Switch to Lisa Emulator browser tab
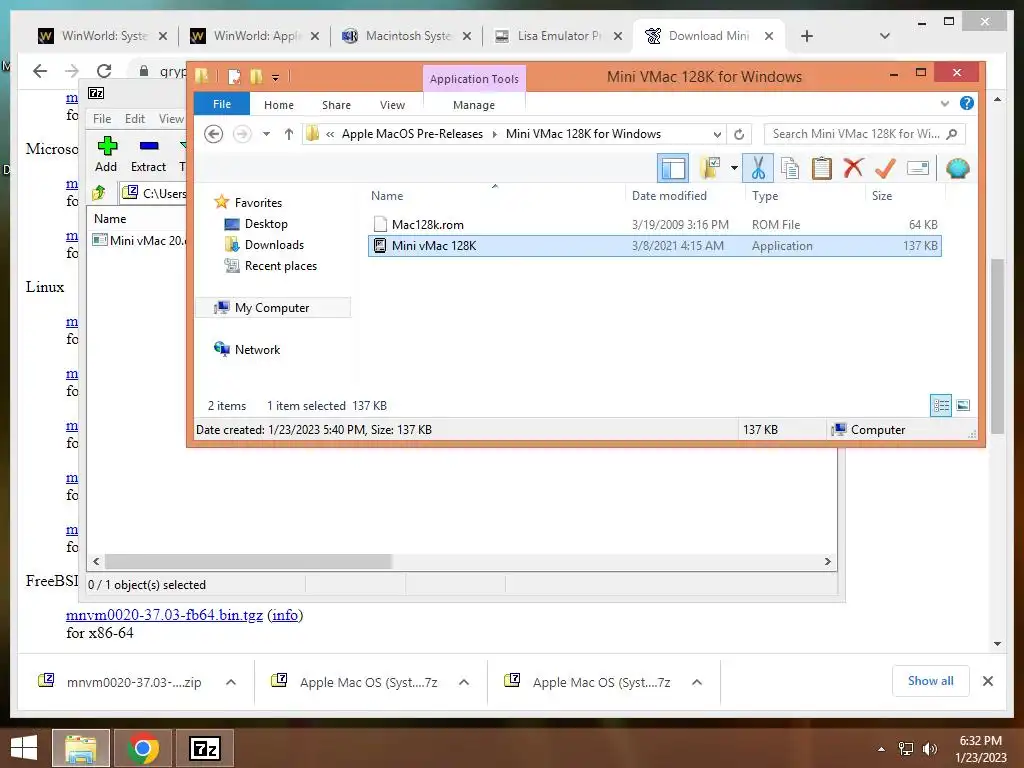This screenshot has height=768, width=1024. pos(558,36)
